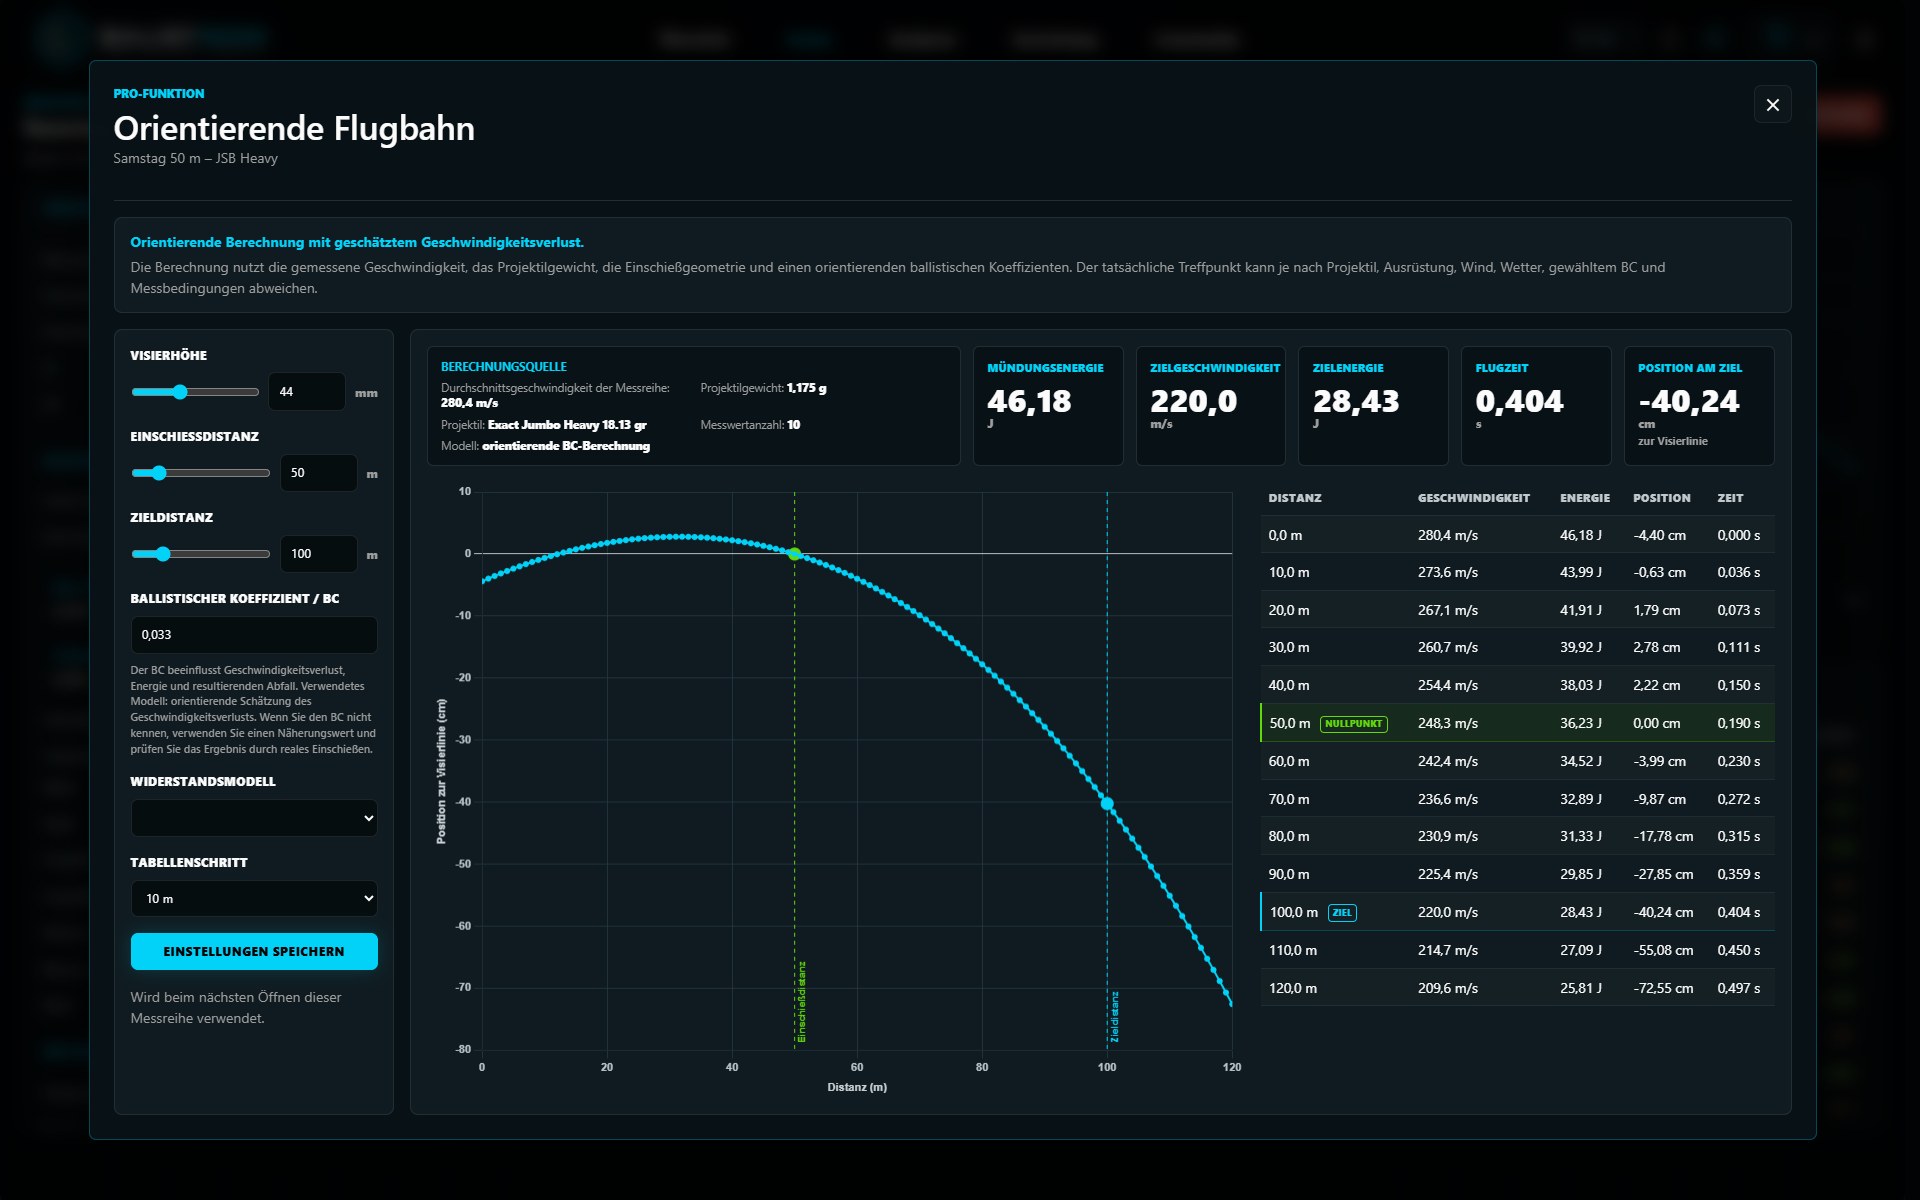1920x1200 pixels.
Task: Click the GESCHWINDIGKEIT column header
Action: point(1474,498)
